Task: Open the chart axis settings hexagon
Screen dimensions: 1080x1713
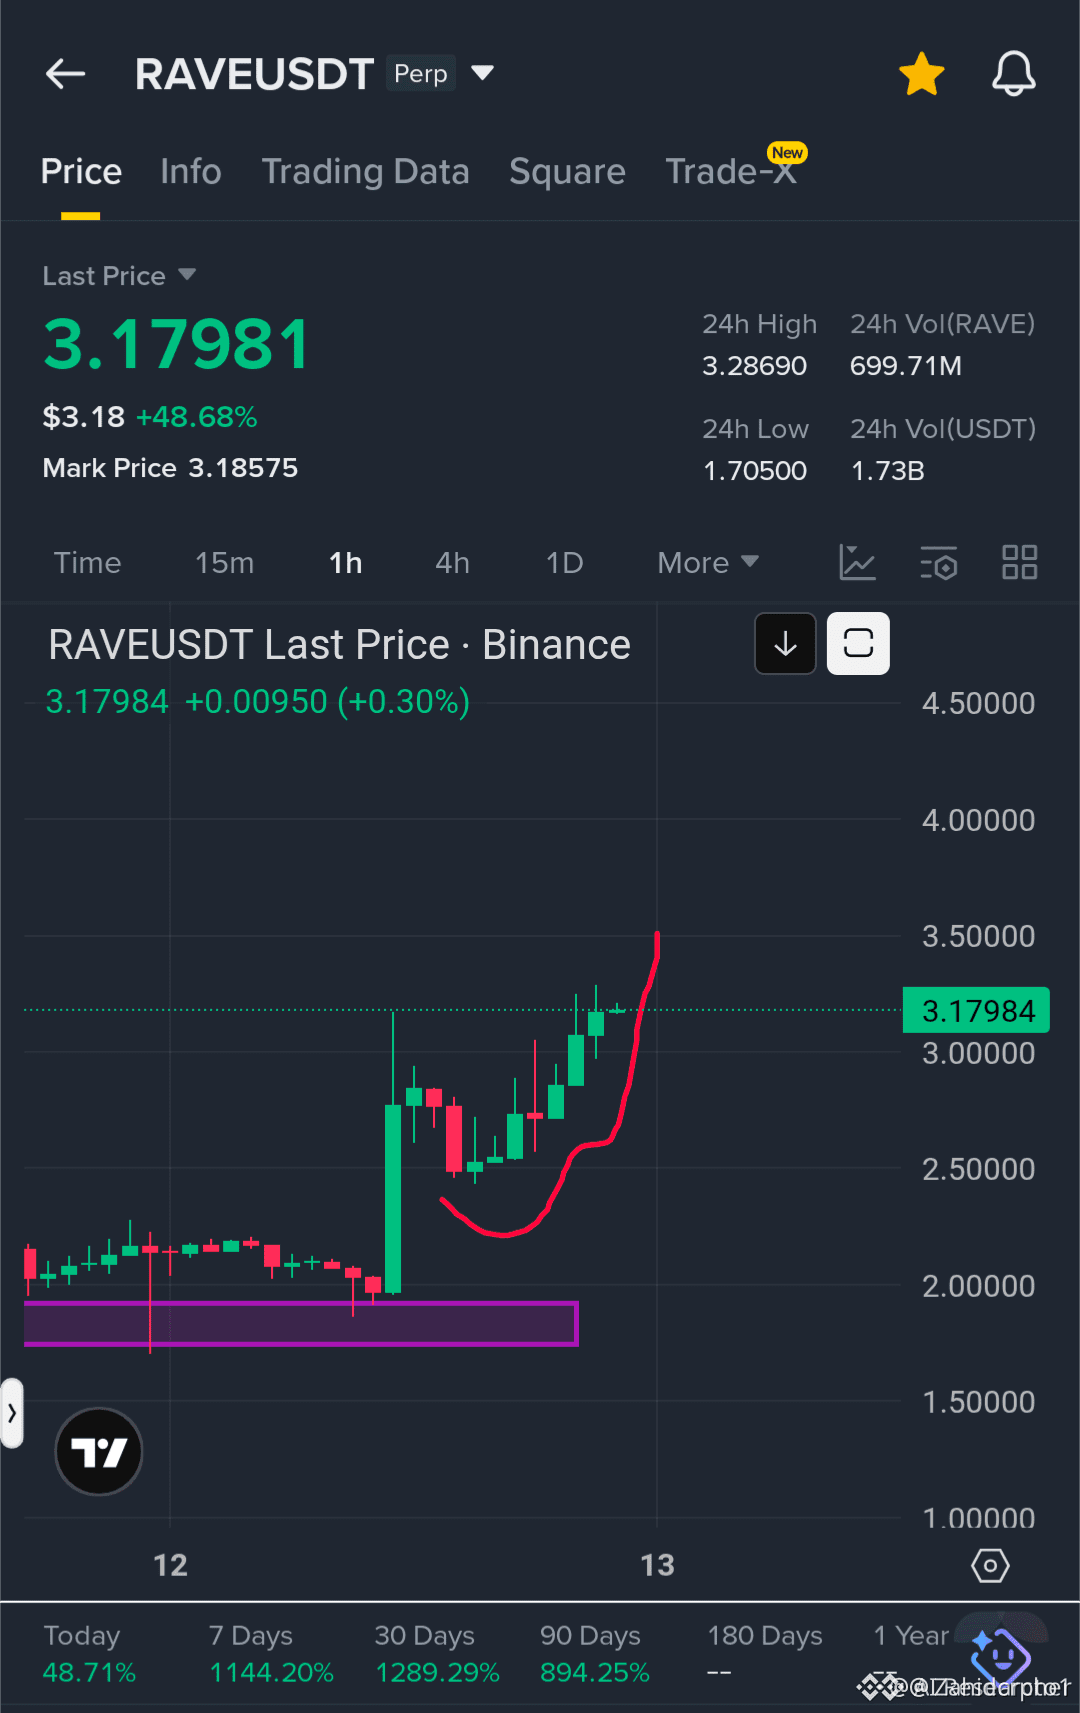Action: coord(990,1565)
